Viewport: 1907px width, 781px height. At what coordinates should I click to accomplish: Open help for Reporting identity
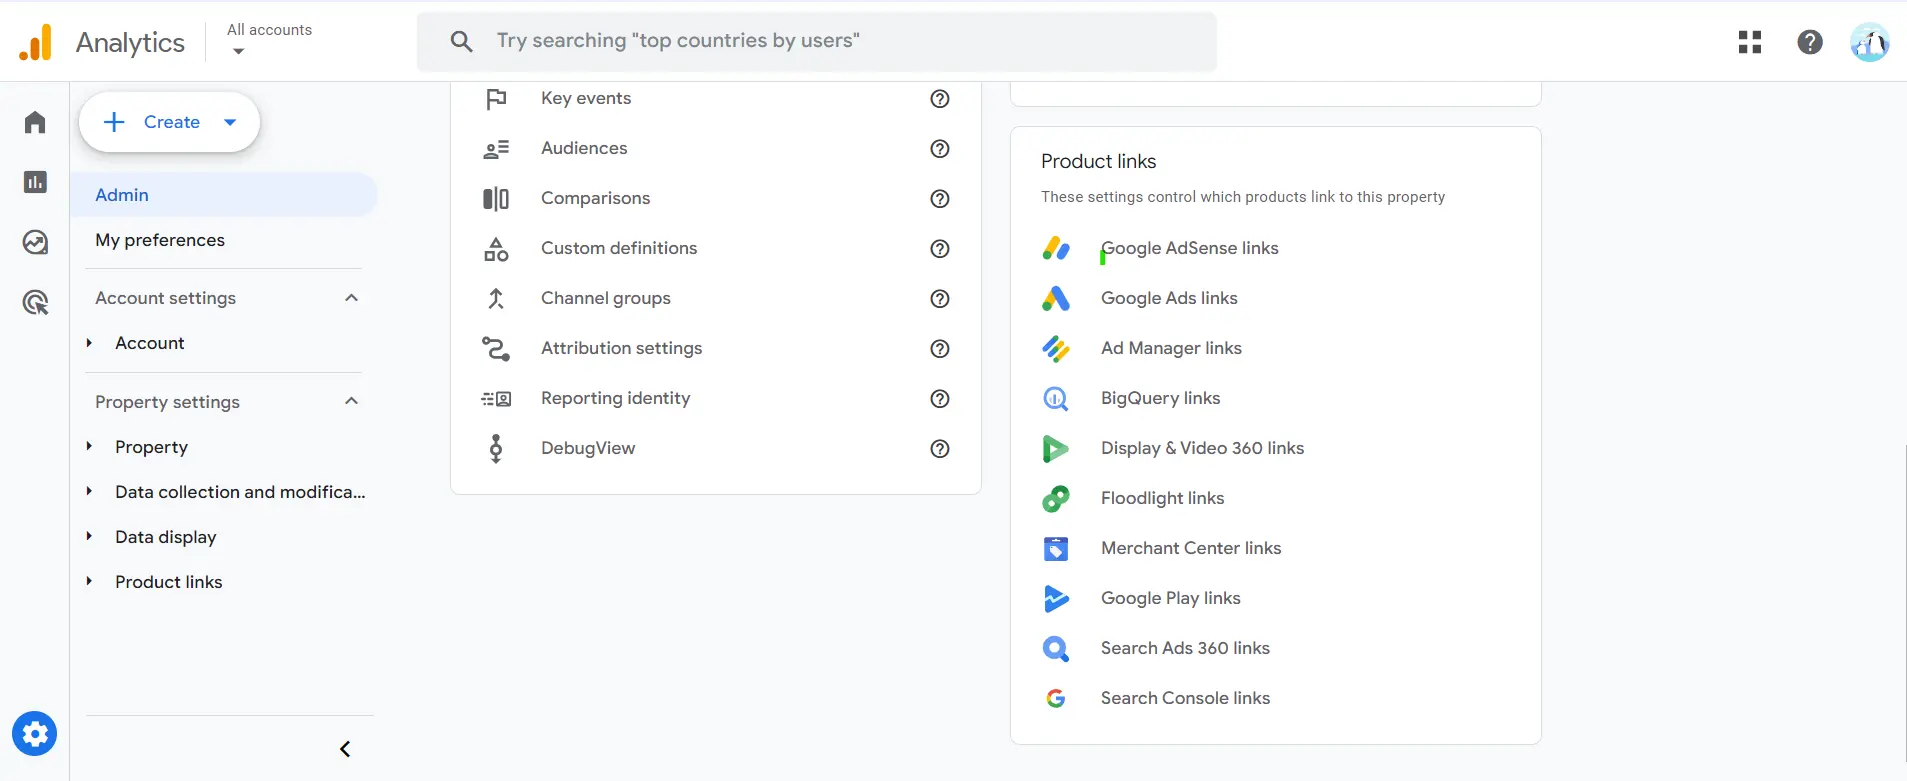click(x=940, y=398)
